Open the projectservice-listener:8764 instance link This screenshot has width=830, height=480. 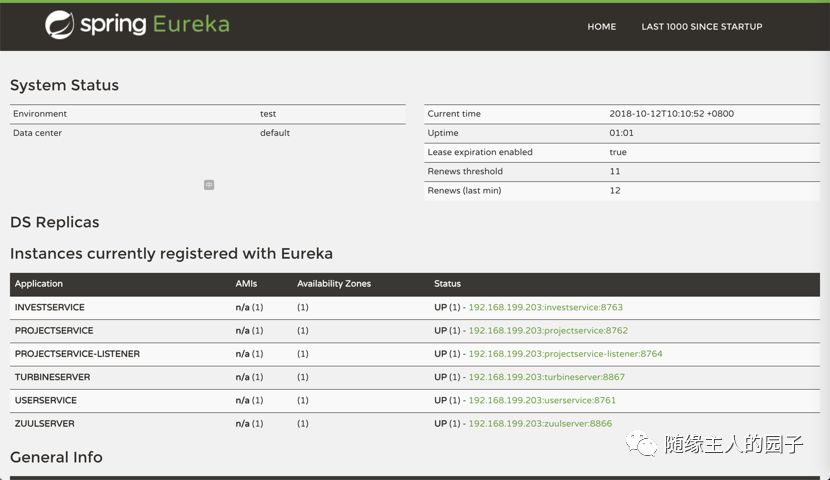(565, 354)
